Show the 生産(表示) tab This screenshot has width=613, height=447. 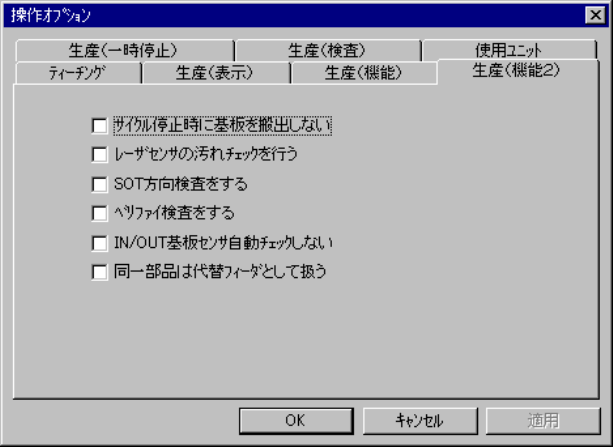click(216, 73)
